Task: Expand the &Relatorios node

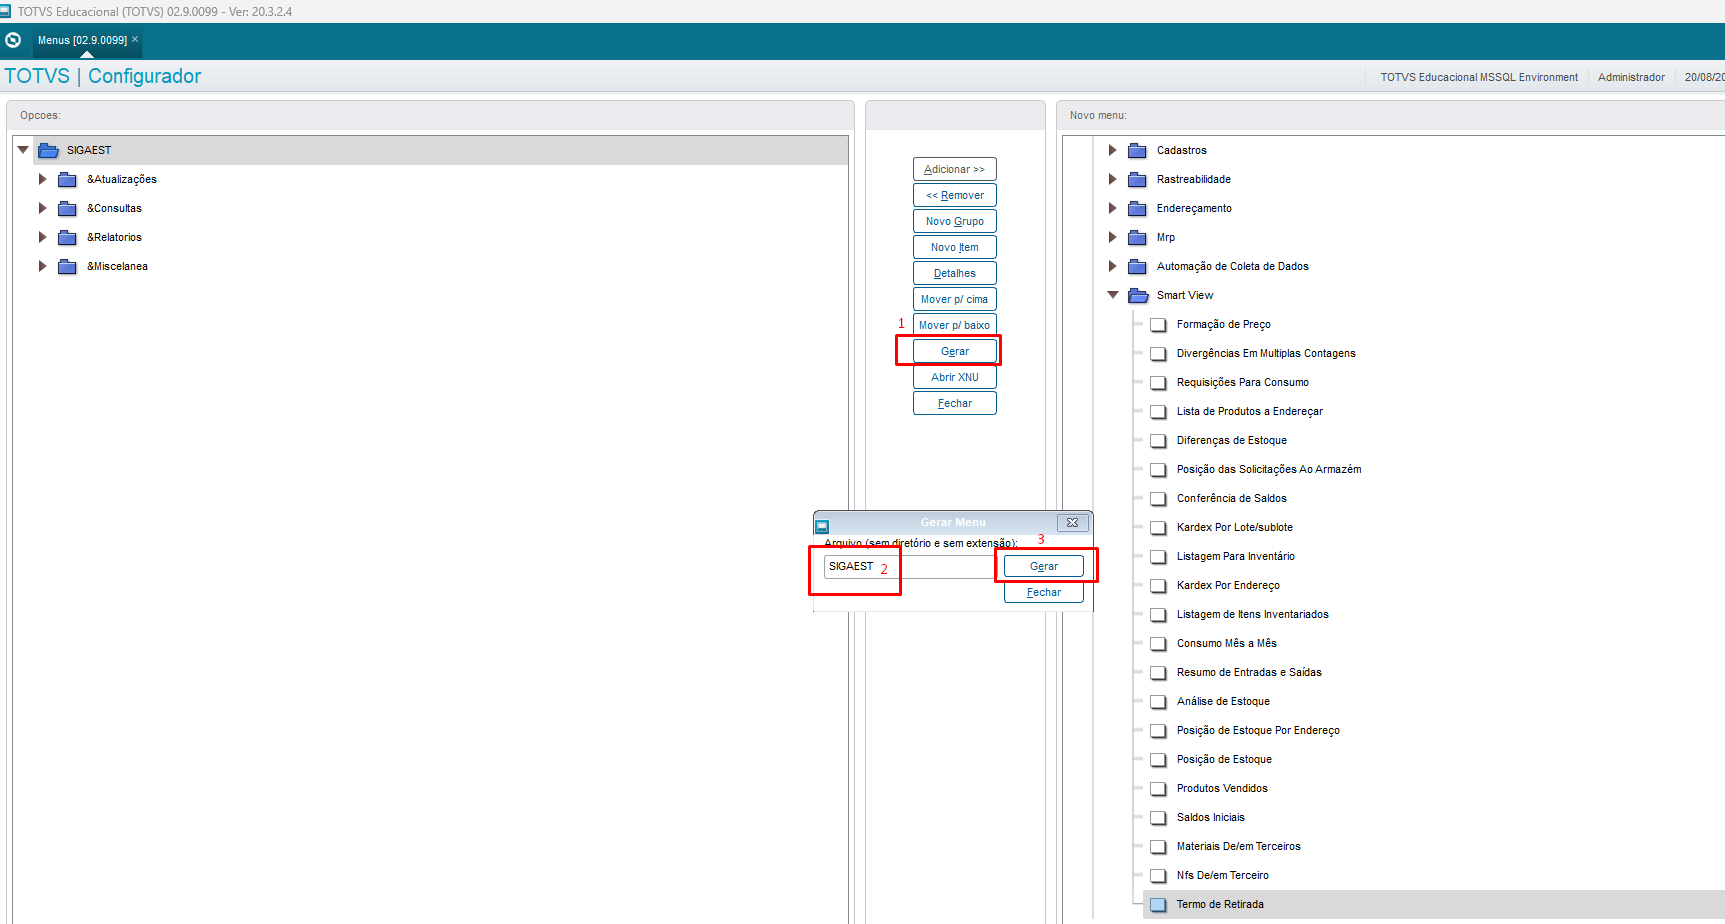Action: [x=42, y=237]
